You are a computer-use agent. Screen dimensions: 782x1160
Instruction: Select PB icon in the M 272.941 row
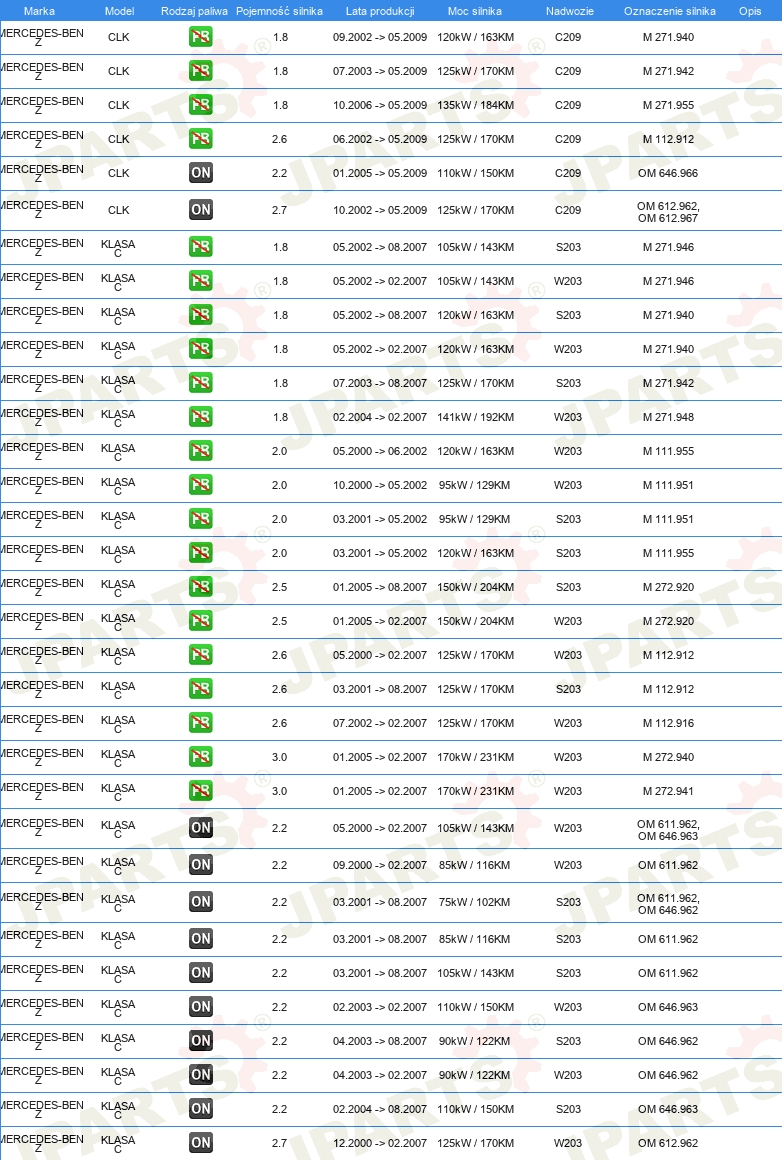click(200, 792)
